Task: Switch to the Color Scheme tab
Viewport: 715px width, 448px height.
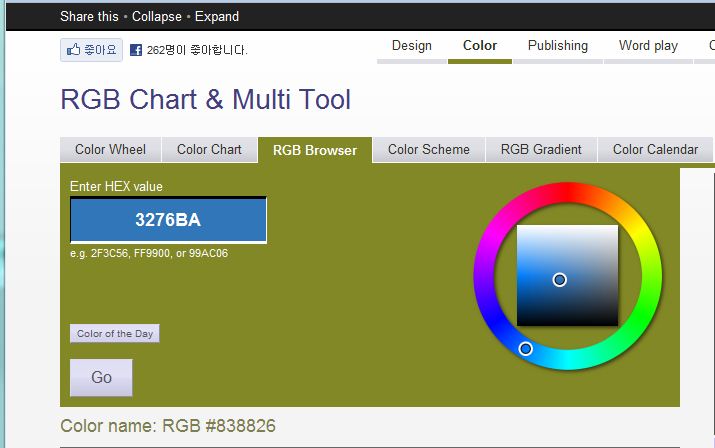Action: click(x=429, y=150)
